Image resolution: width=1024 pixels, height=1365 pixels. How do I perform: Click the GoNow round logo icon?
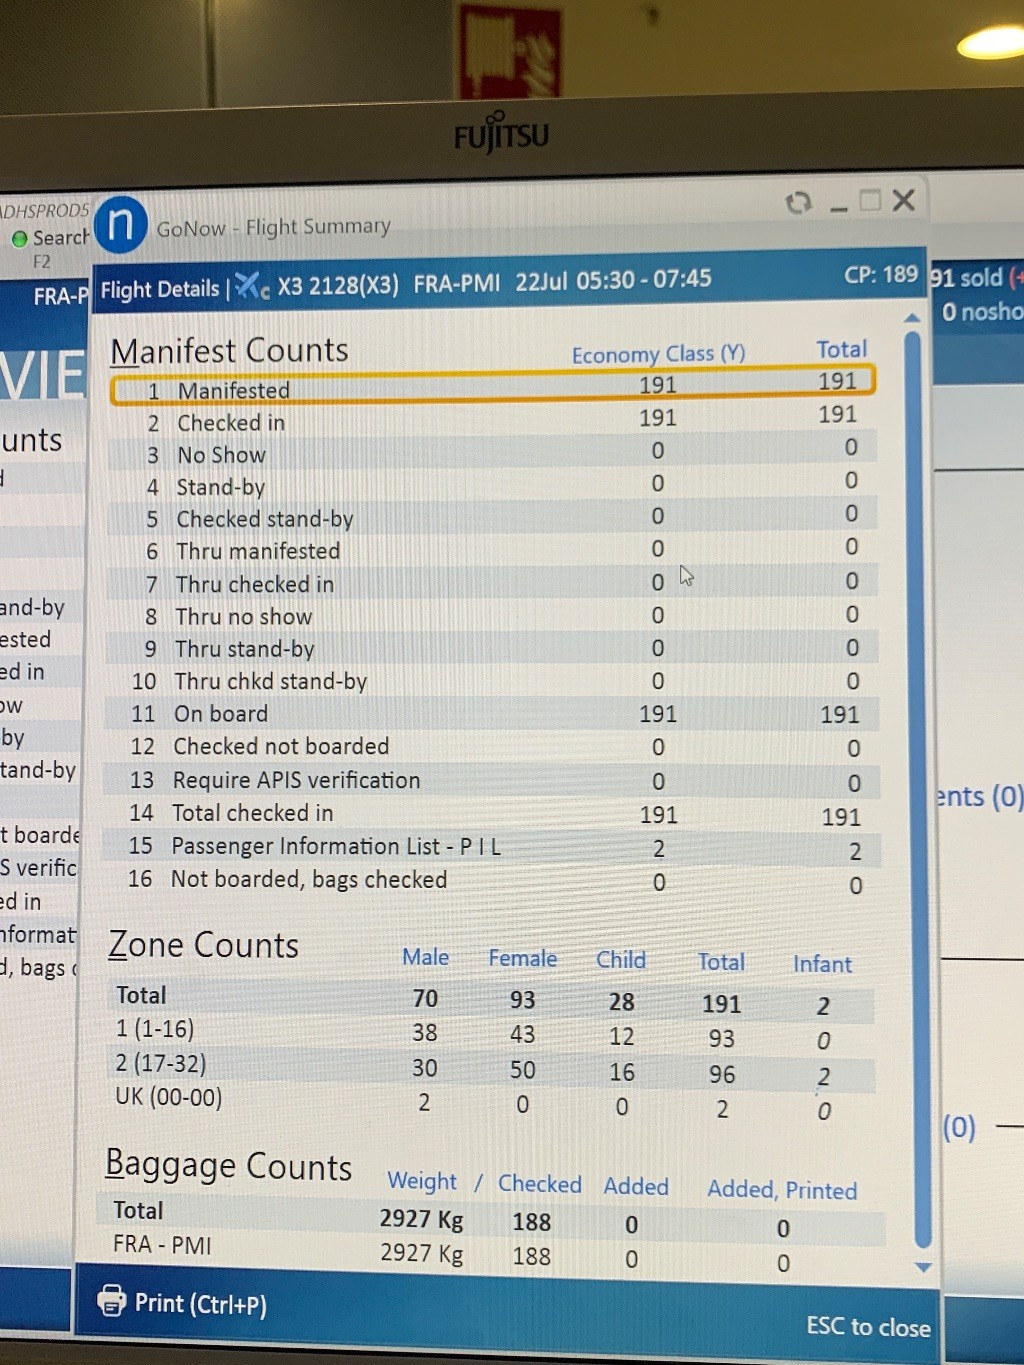pyautogui.click(x=121, y=224)
